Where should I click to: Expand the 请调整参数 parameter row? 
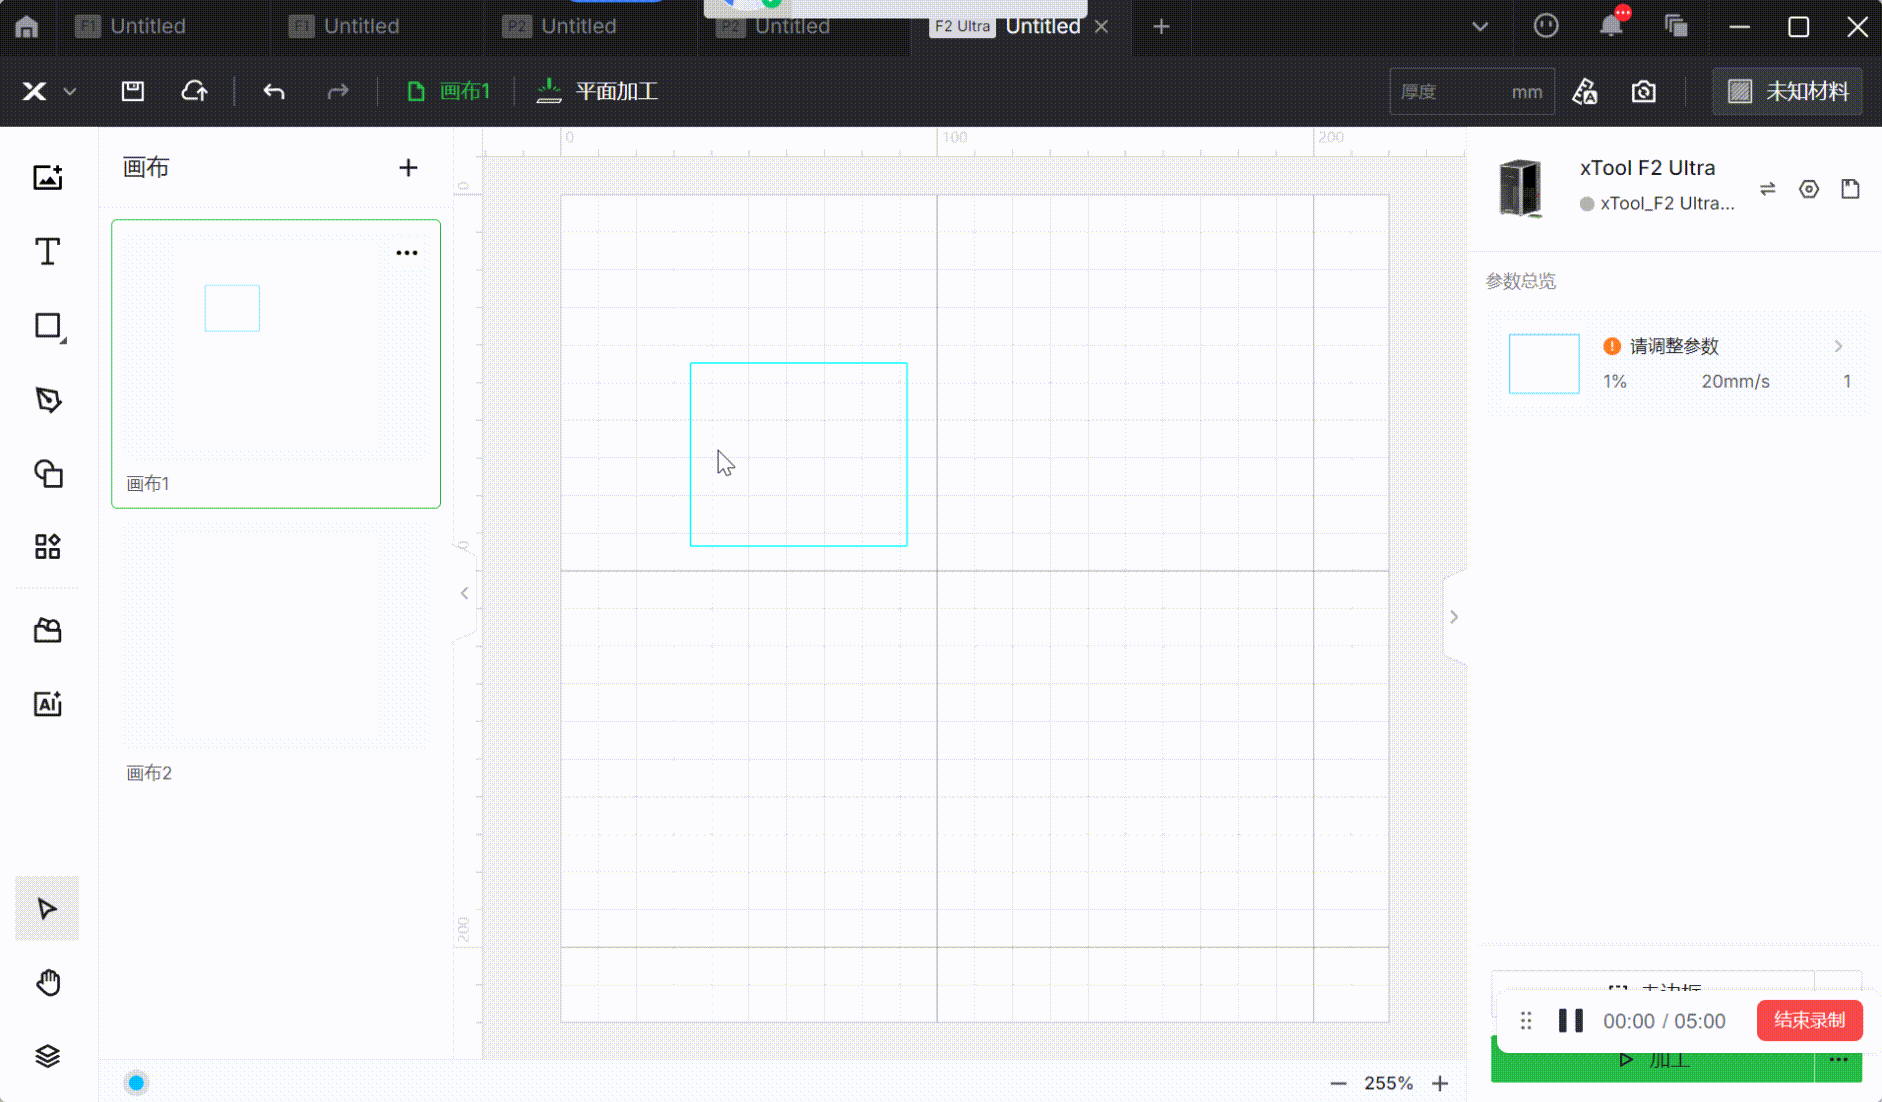[x=1838, y=346]
